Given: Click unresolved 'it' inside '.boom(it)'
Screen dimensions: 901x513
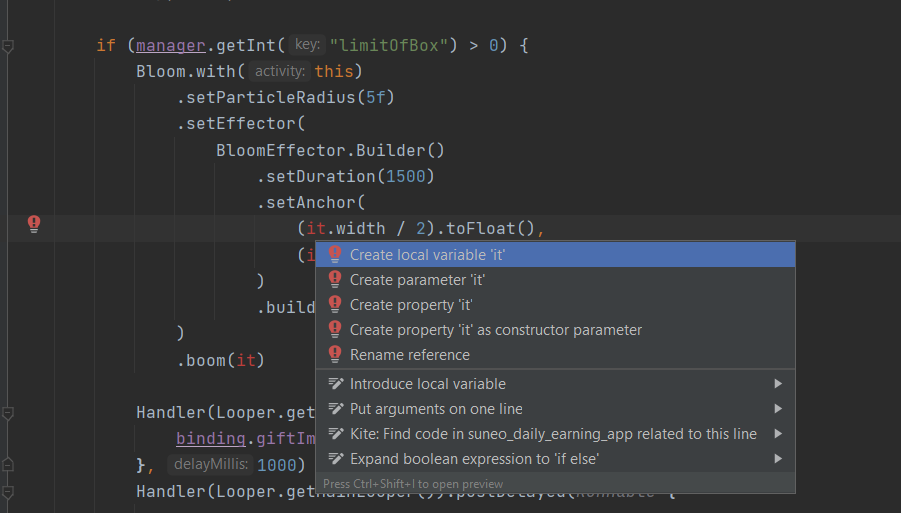Looking at the screenshot, I should (x=246, y=360).
